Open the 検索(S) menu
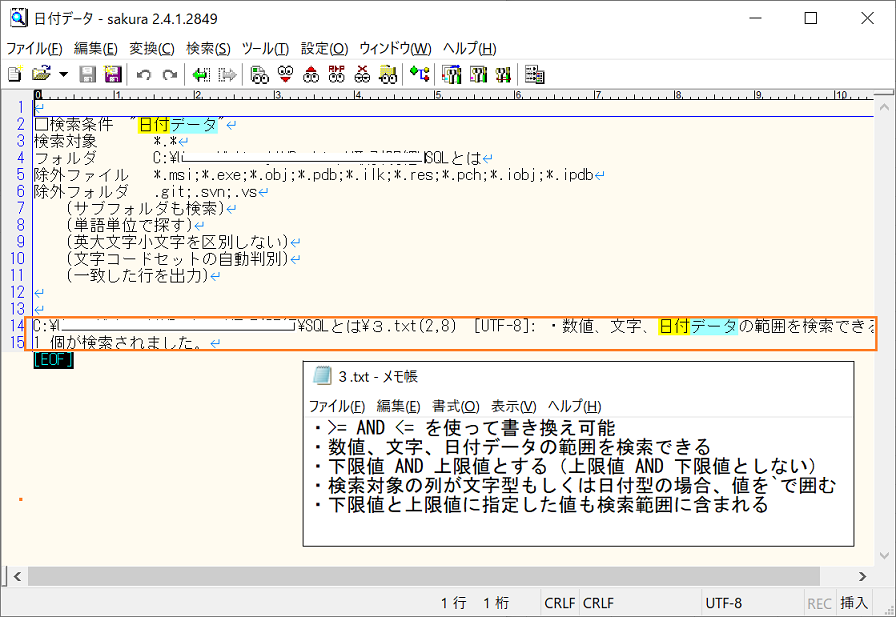This screenshot has height=617, width=896. point(208,49)
